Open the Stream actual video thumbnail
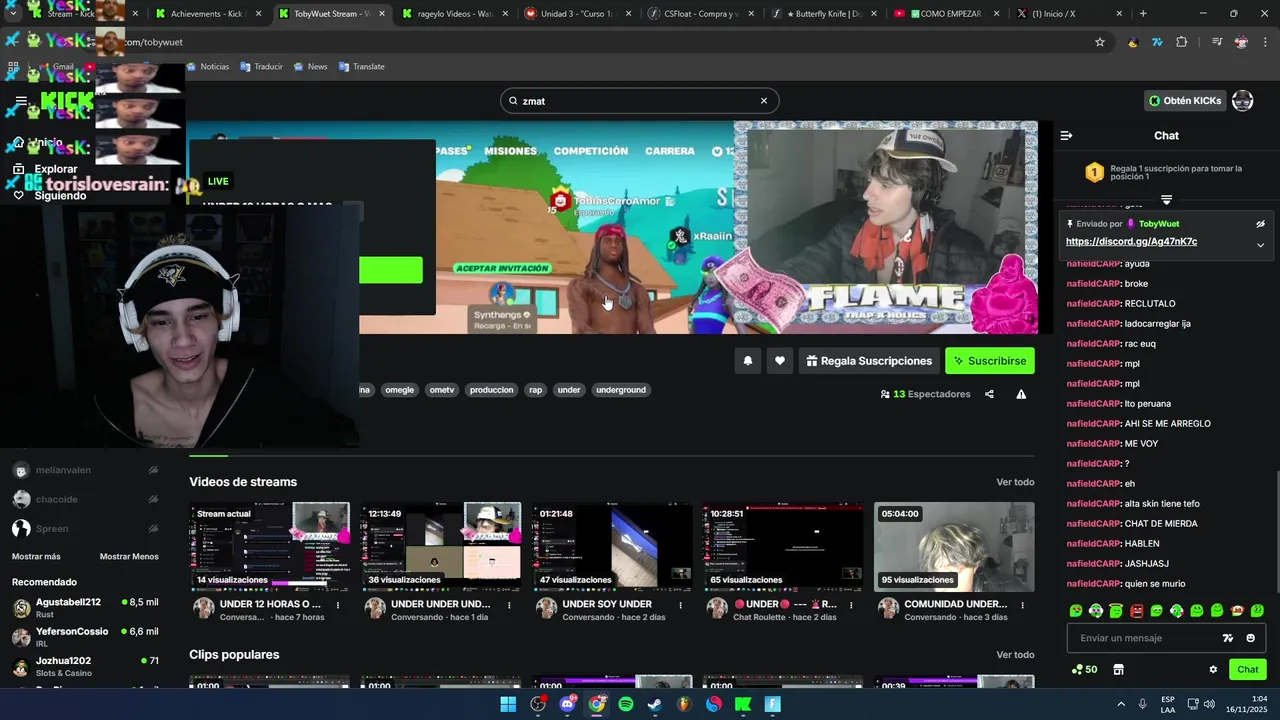 coord(269,547)
